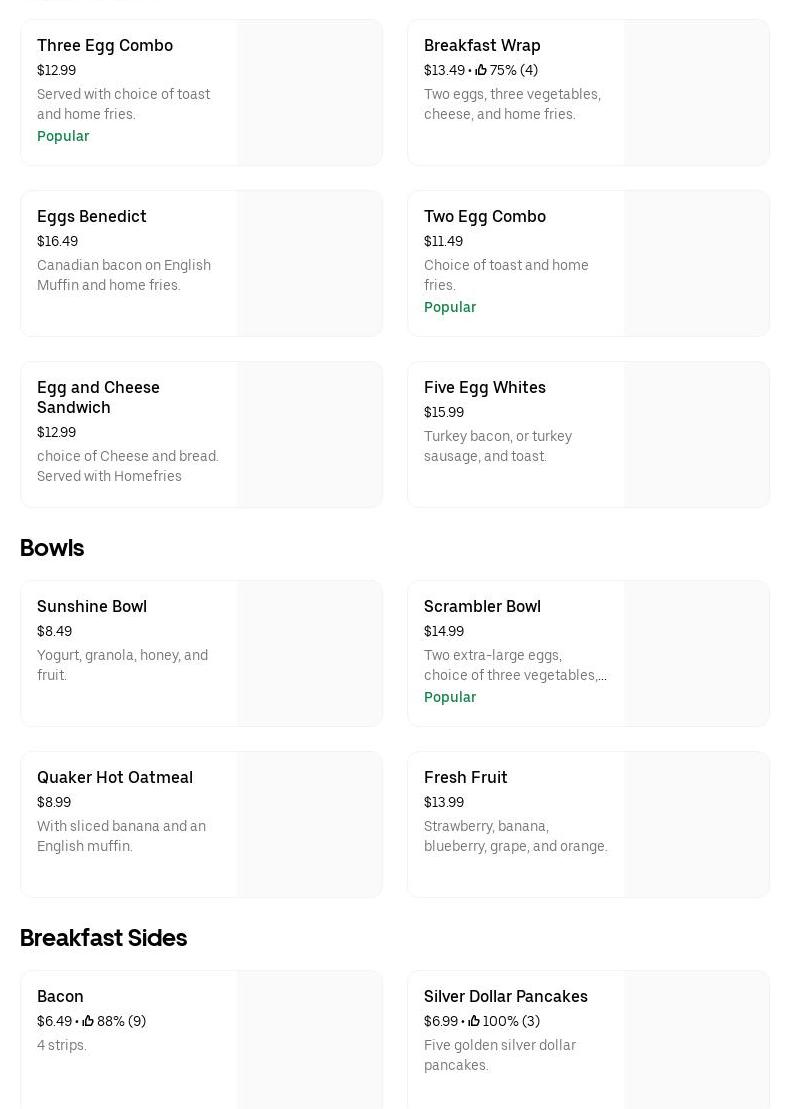Open the Fresh Fruit bowl title

click(466, 777)
